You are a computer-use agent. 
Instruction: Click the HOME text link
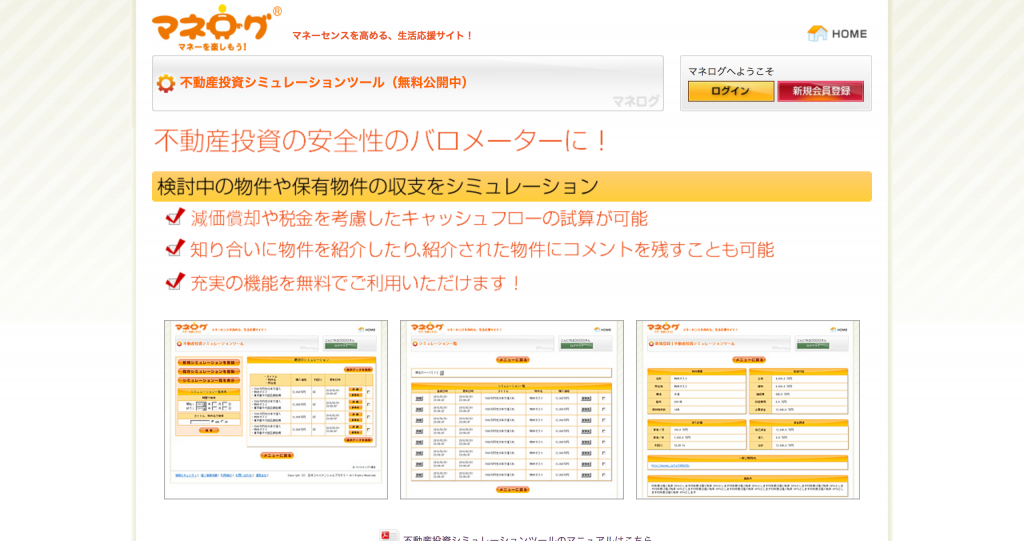click(x=849, y=34)
